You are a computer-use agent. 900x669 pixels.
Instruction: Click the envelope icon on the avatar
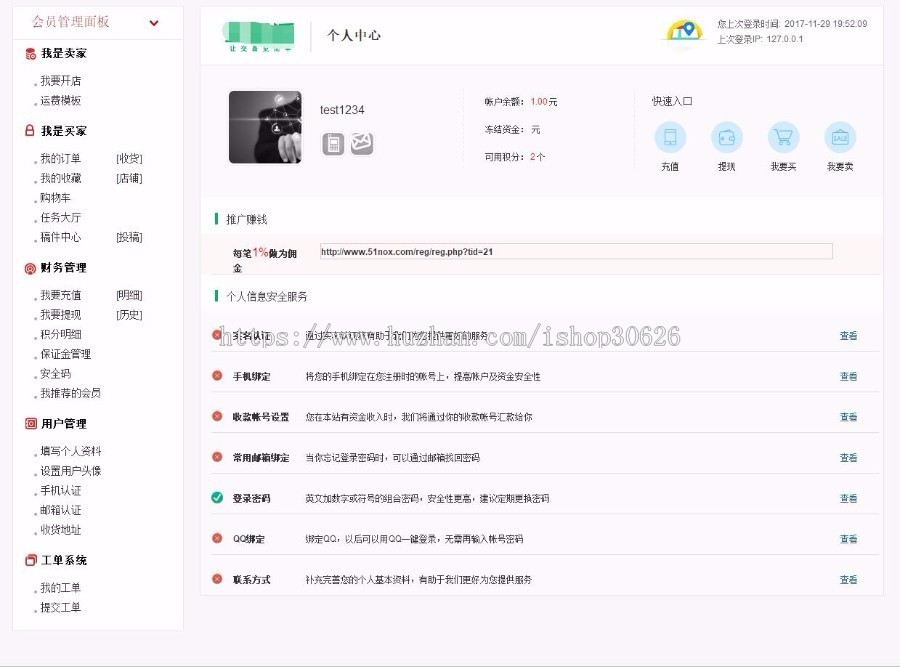point(362,143)
